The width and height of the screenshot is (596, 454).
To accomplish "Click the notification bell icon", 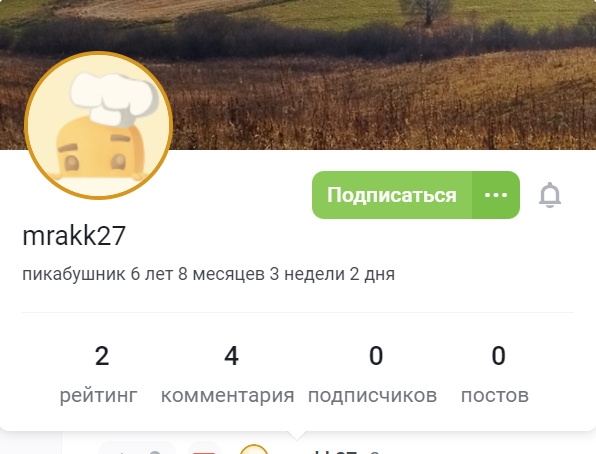I will coord(550,195).
